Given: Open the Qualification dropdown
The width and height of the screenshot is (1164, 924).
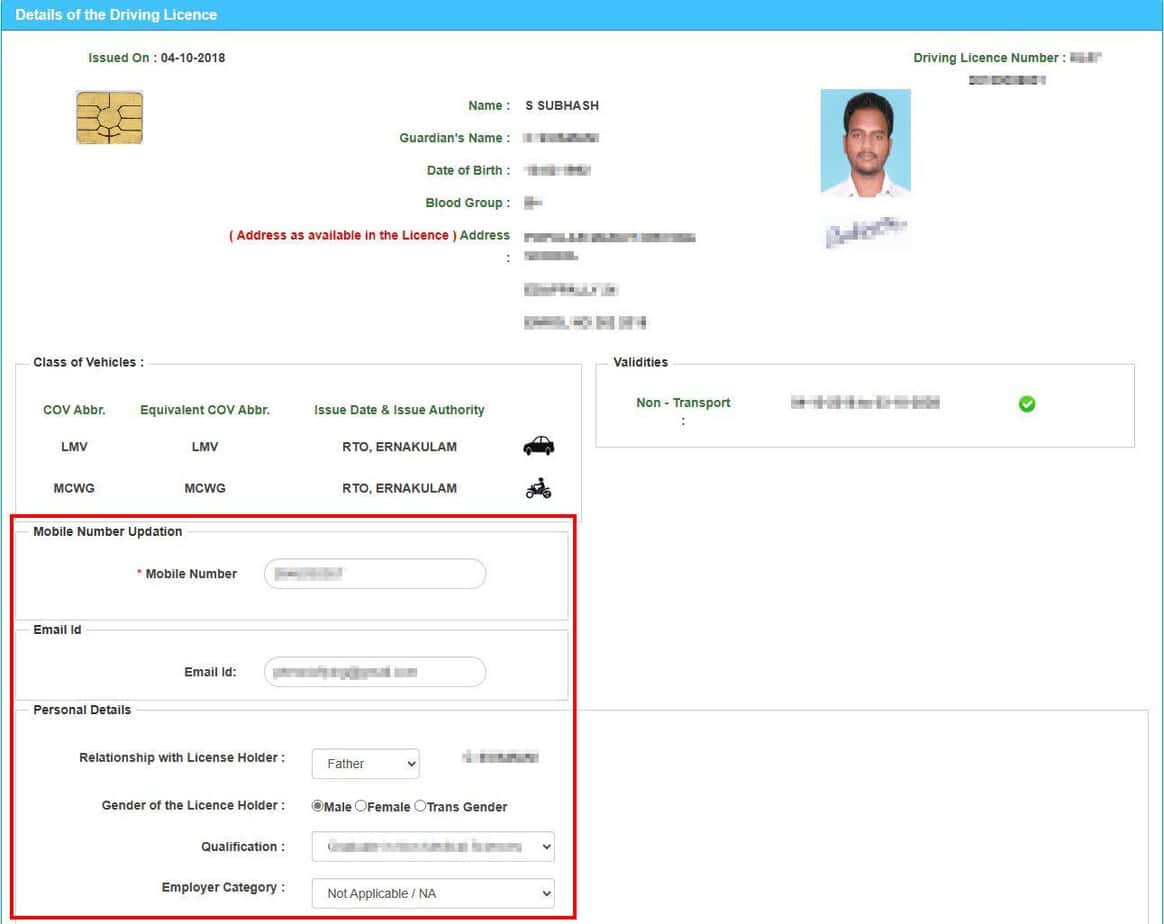Looking at the screenshot, I should (x=432, y=846).
